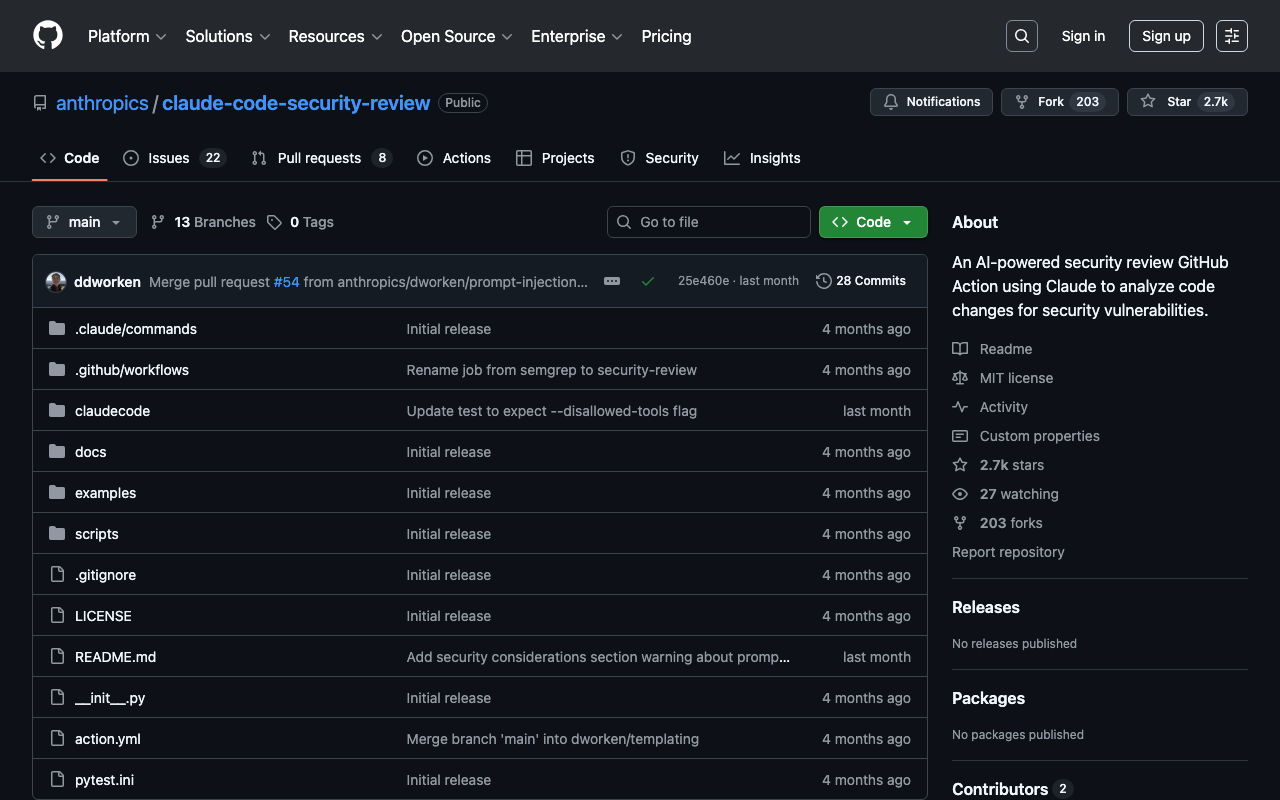Open the claudecode folder

click(x=112, y=411)
